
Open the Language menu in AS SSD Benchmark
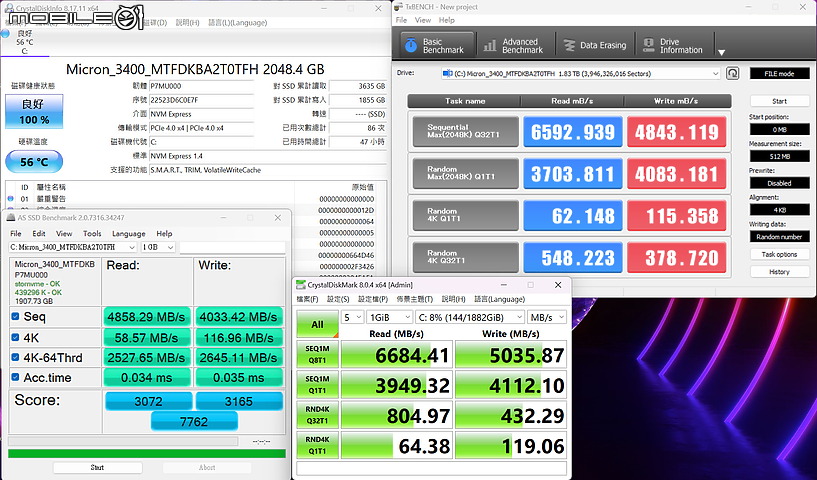[128, 233]
